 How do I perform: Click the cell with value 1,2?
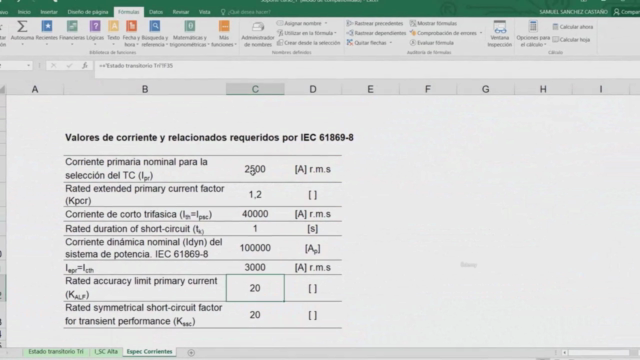[255, 195]
